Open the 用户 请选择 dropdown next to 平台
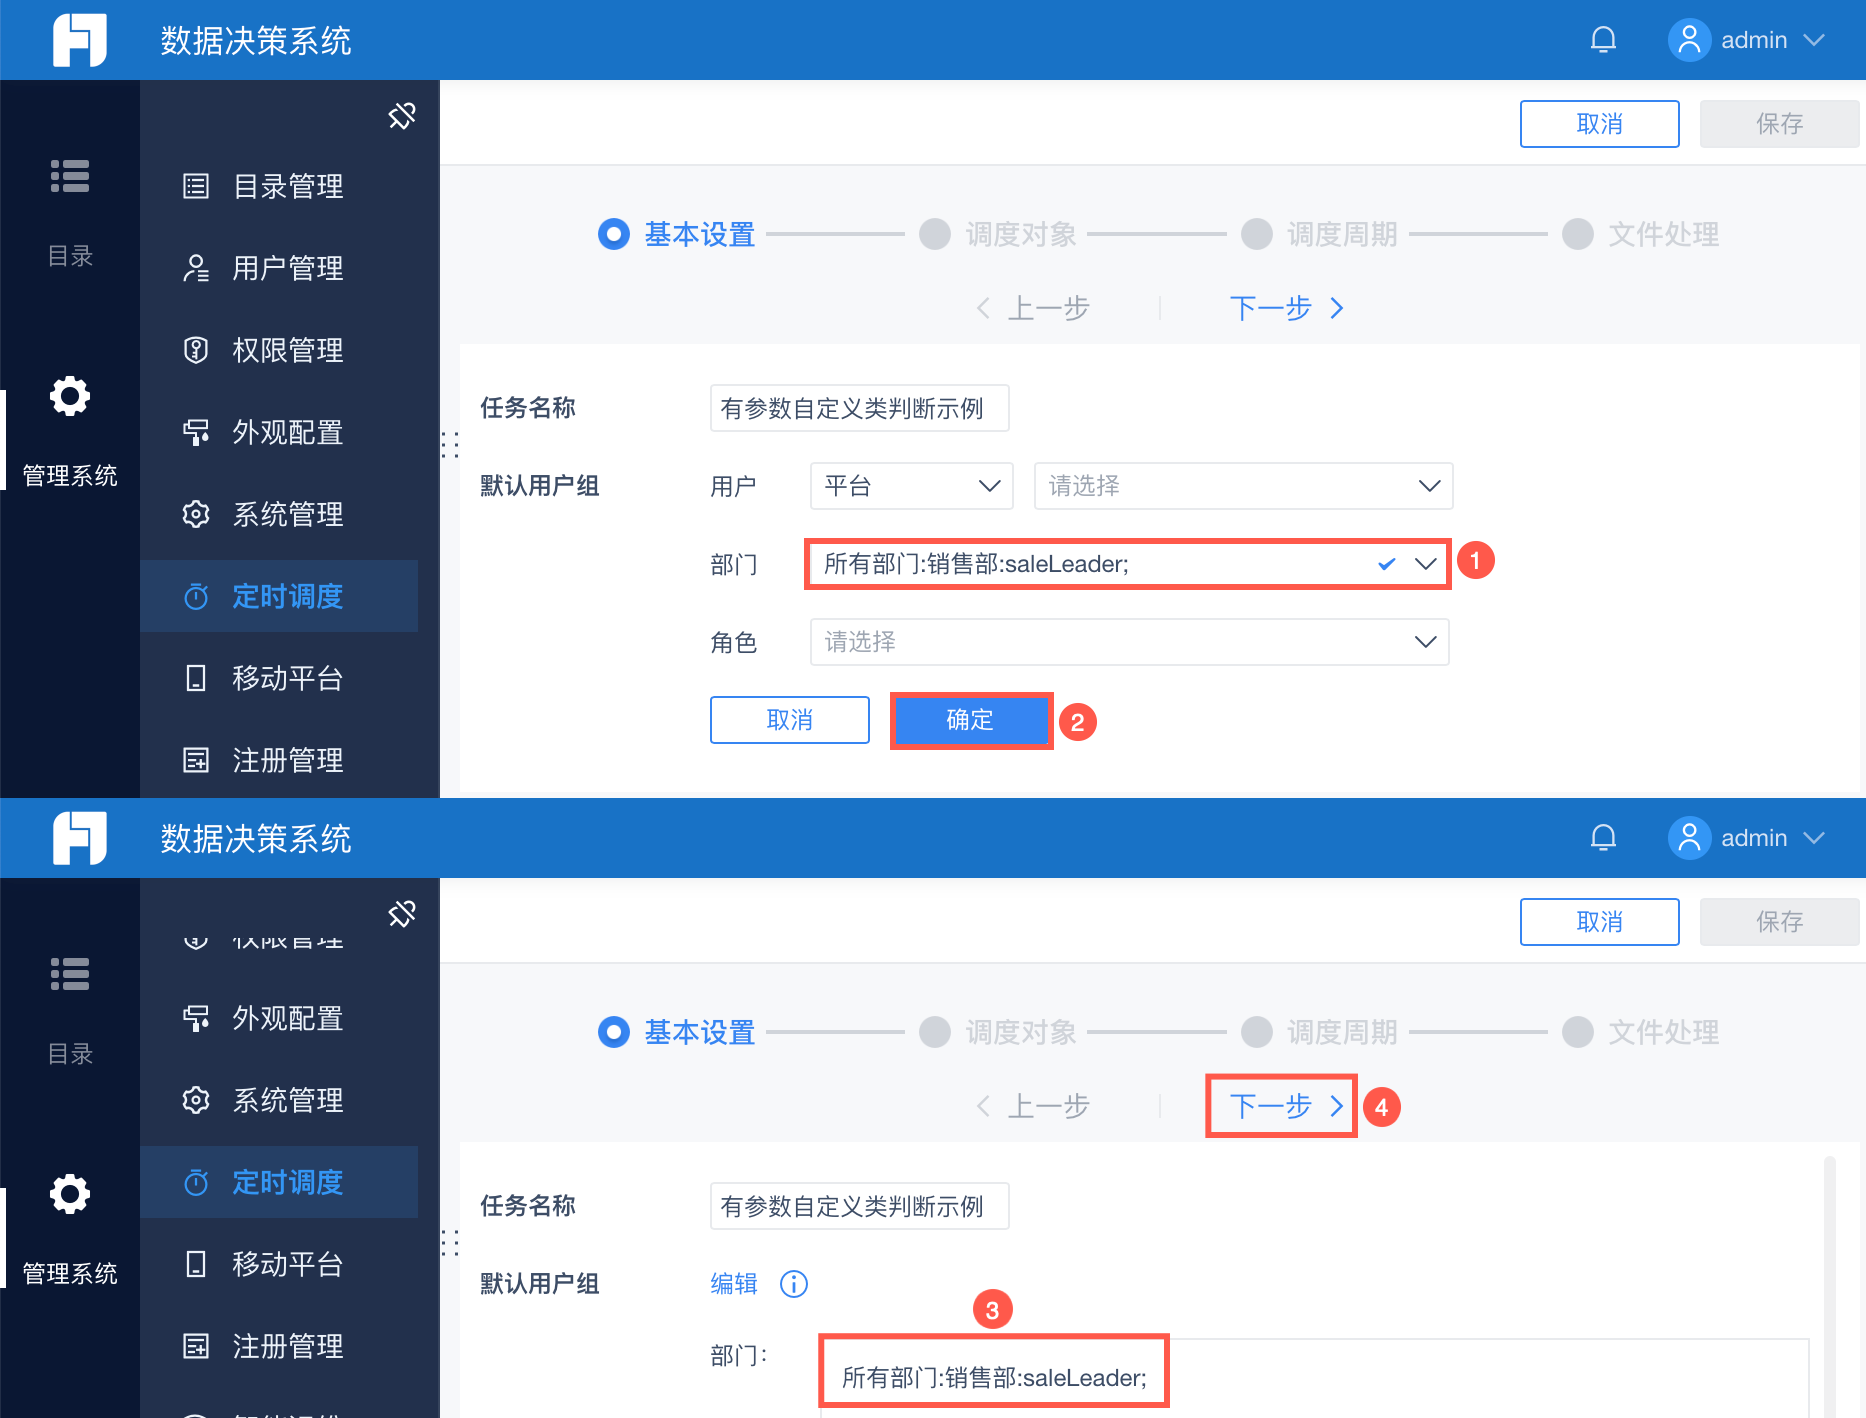The width and height of the screenshot is (1866, 1418). pyautogui.click(x=1243, y=486)
